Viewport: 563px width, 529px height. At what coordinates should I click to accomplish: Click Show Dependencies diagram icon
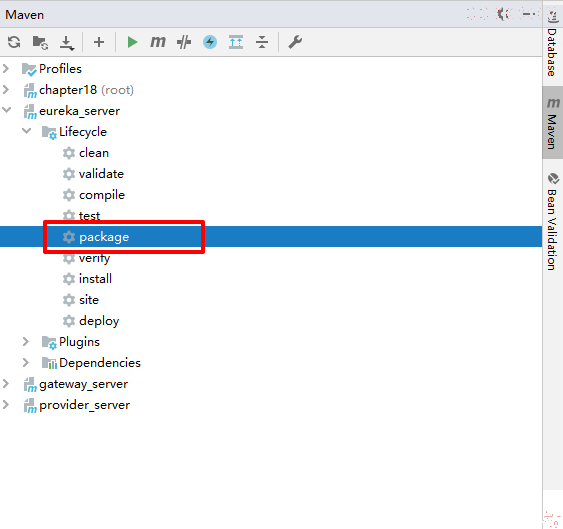[236, 42]
